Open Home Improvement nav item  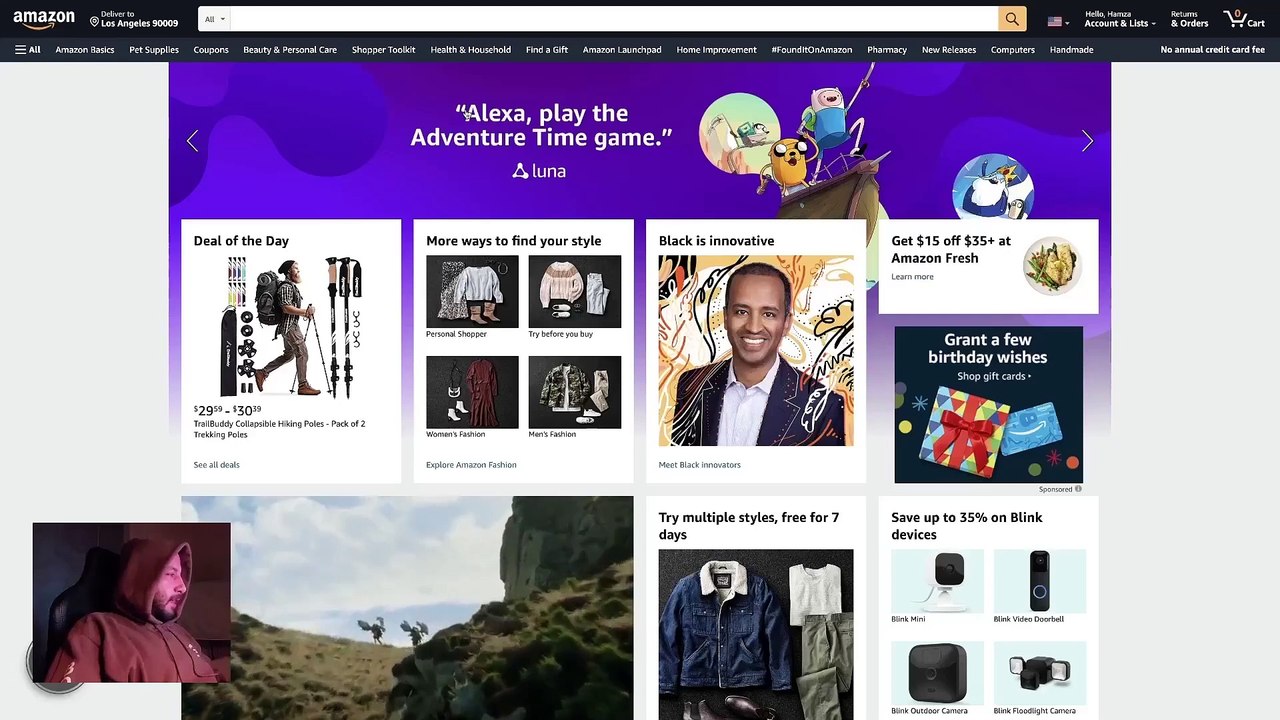pyautogui.click(x=716, y=49)
